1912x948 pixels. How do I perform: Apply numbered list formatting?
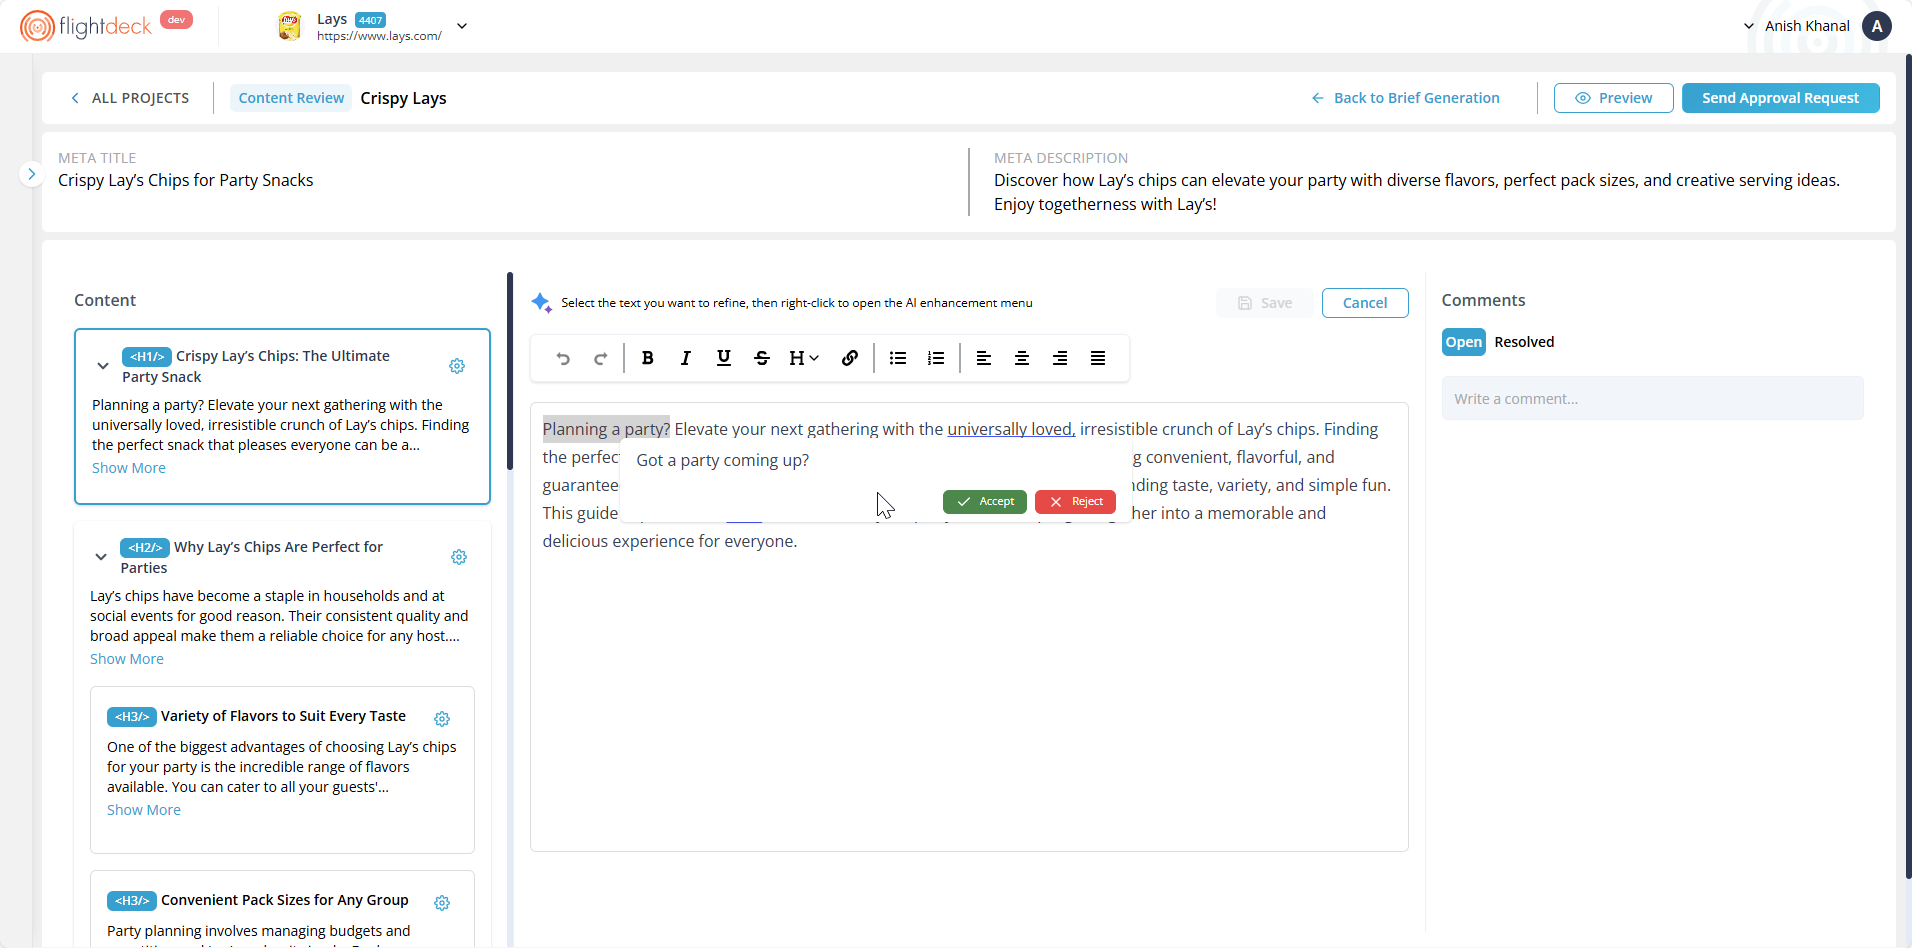point(936,358)
